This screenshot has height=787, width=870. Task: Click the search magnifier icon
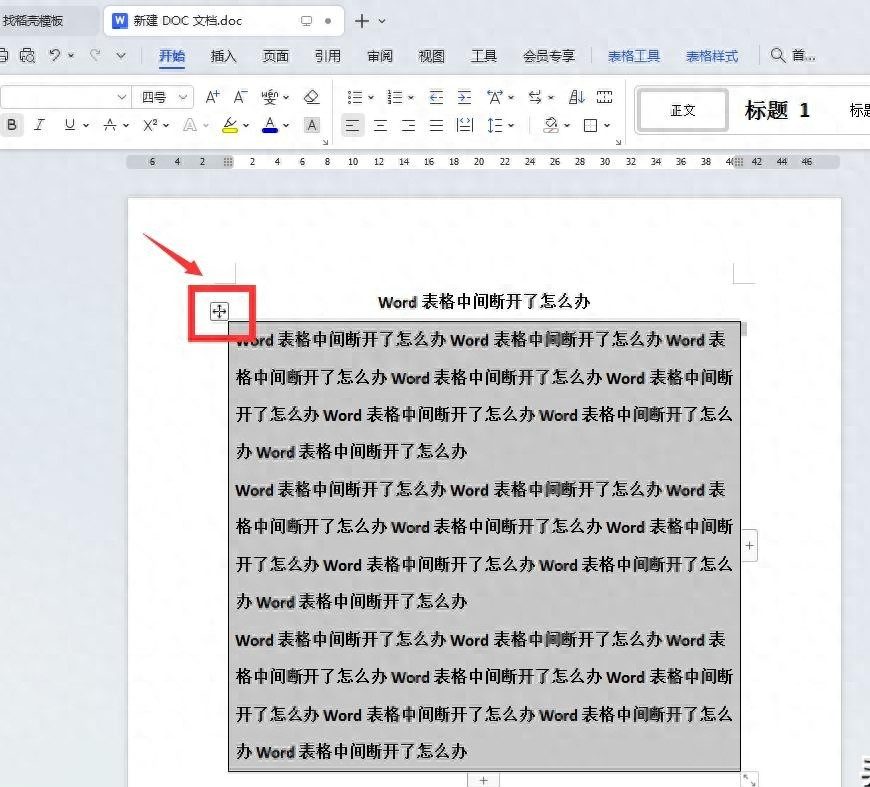(x=778, y=56)
